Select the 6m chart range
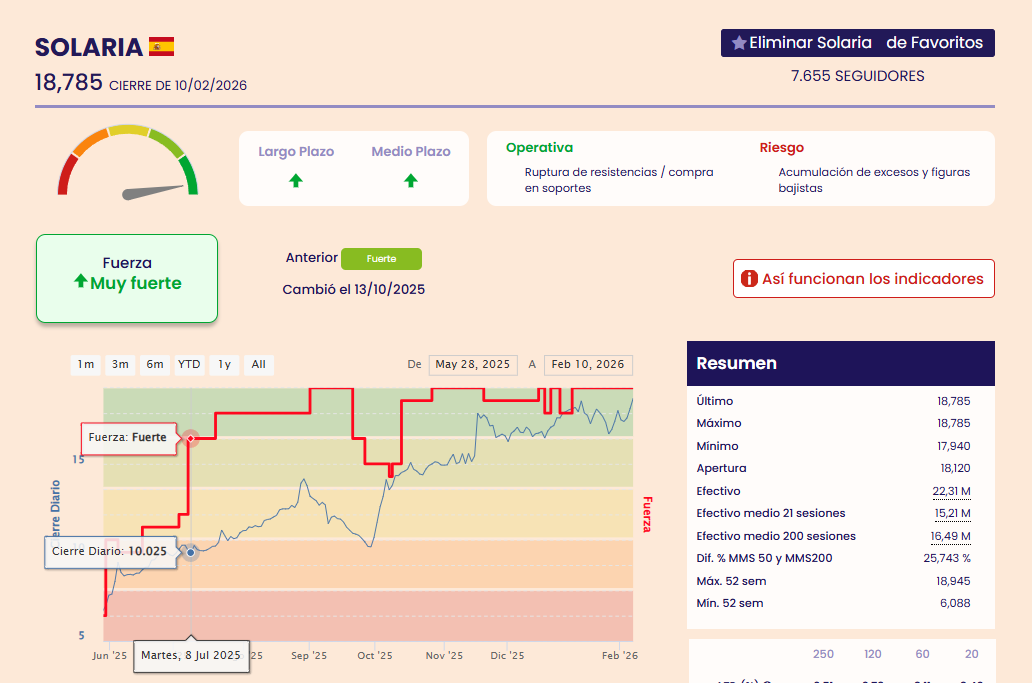Image resolution: width=1032 pixels, height=683 pixels. click(155, 365)
